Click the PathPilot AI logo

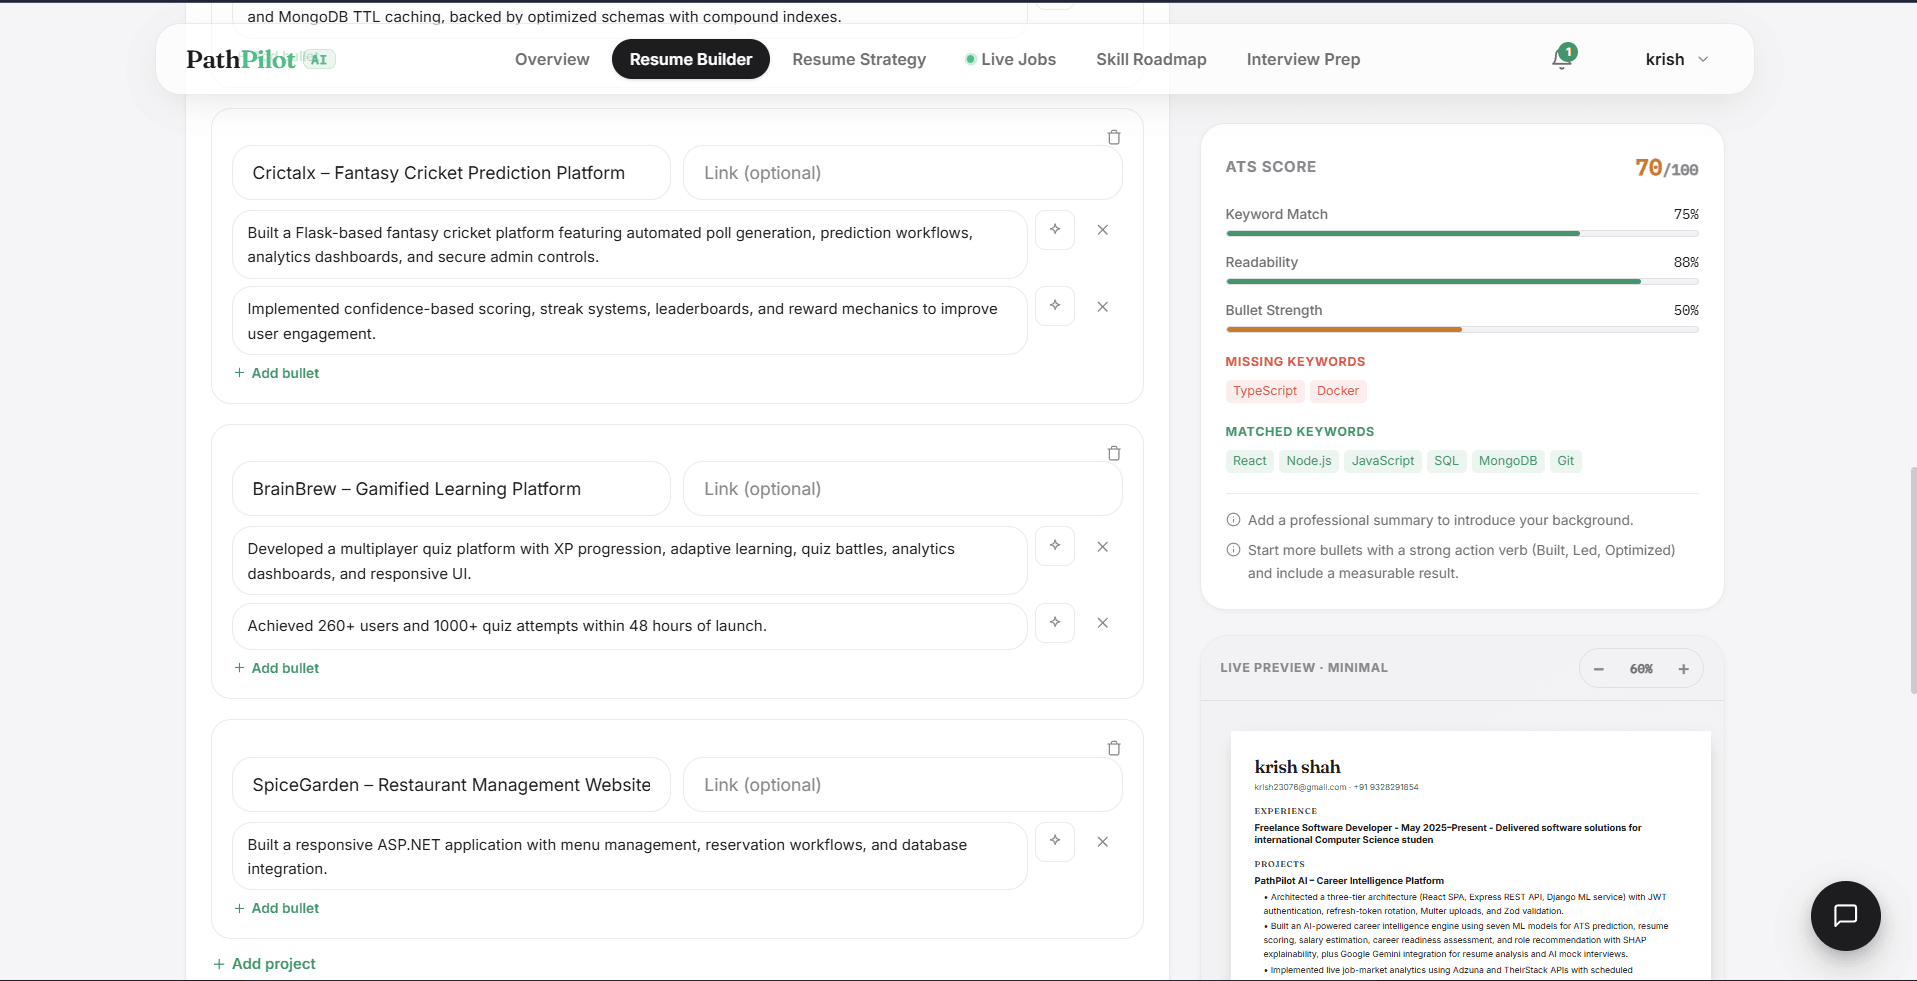[x=260, y=59]
